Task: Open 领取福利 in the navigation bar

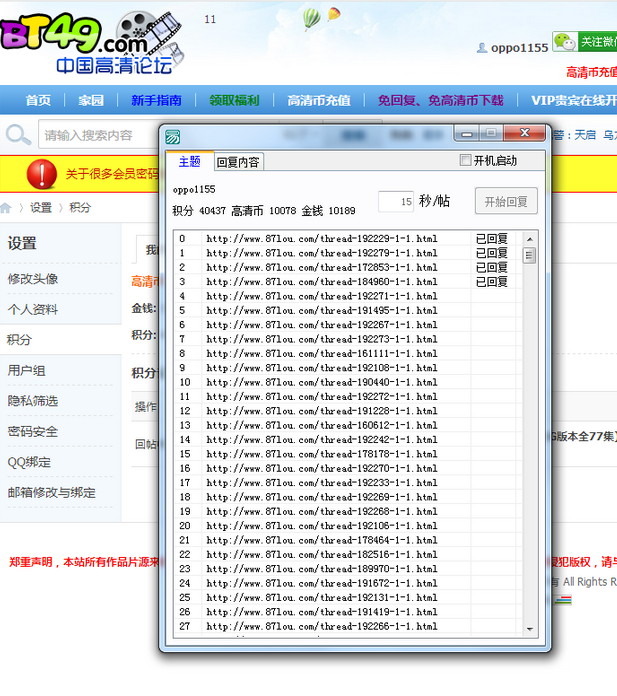Action: (234, 100)
